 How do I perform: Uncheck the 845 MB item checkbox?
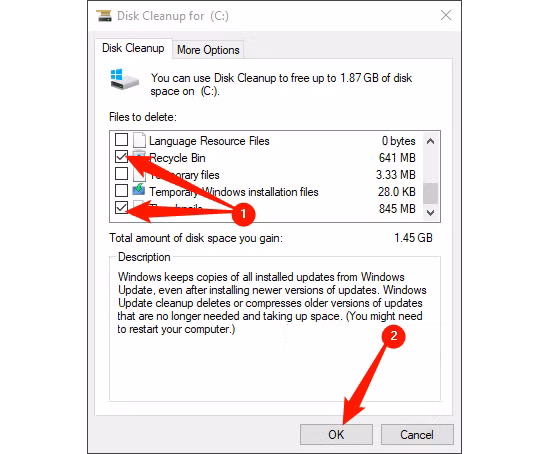(x=121, y=207)
